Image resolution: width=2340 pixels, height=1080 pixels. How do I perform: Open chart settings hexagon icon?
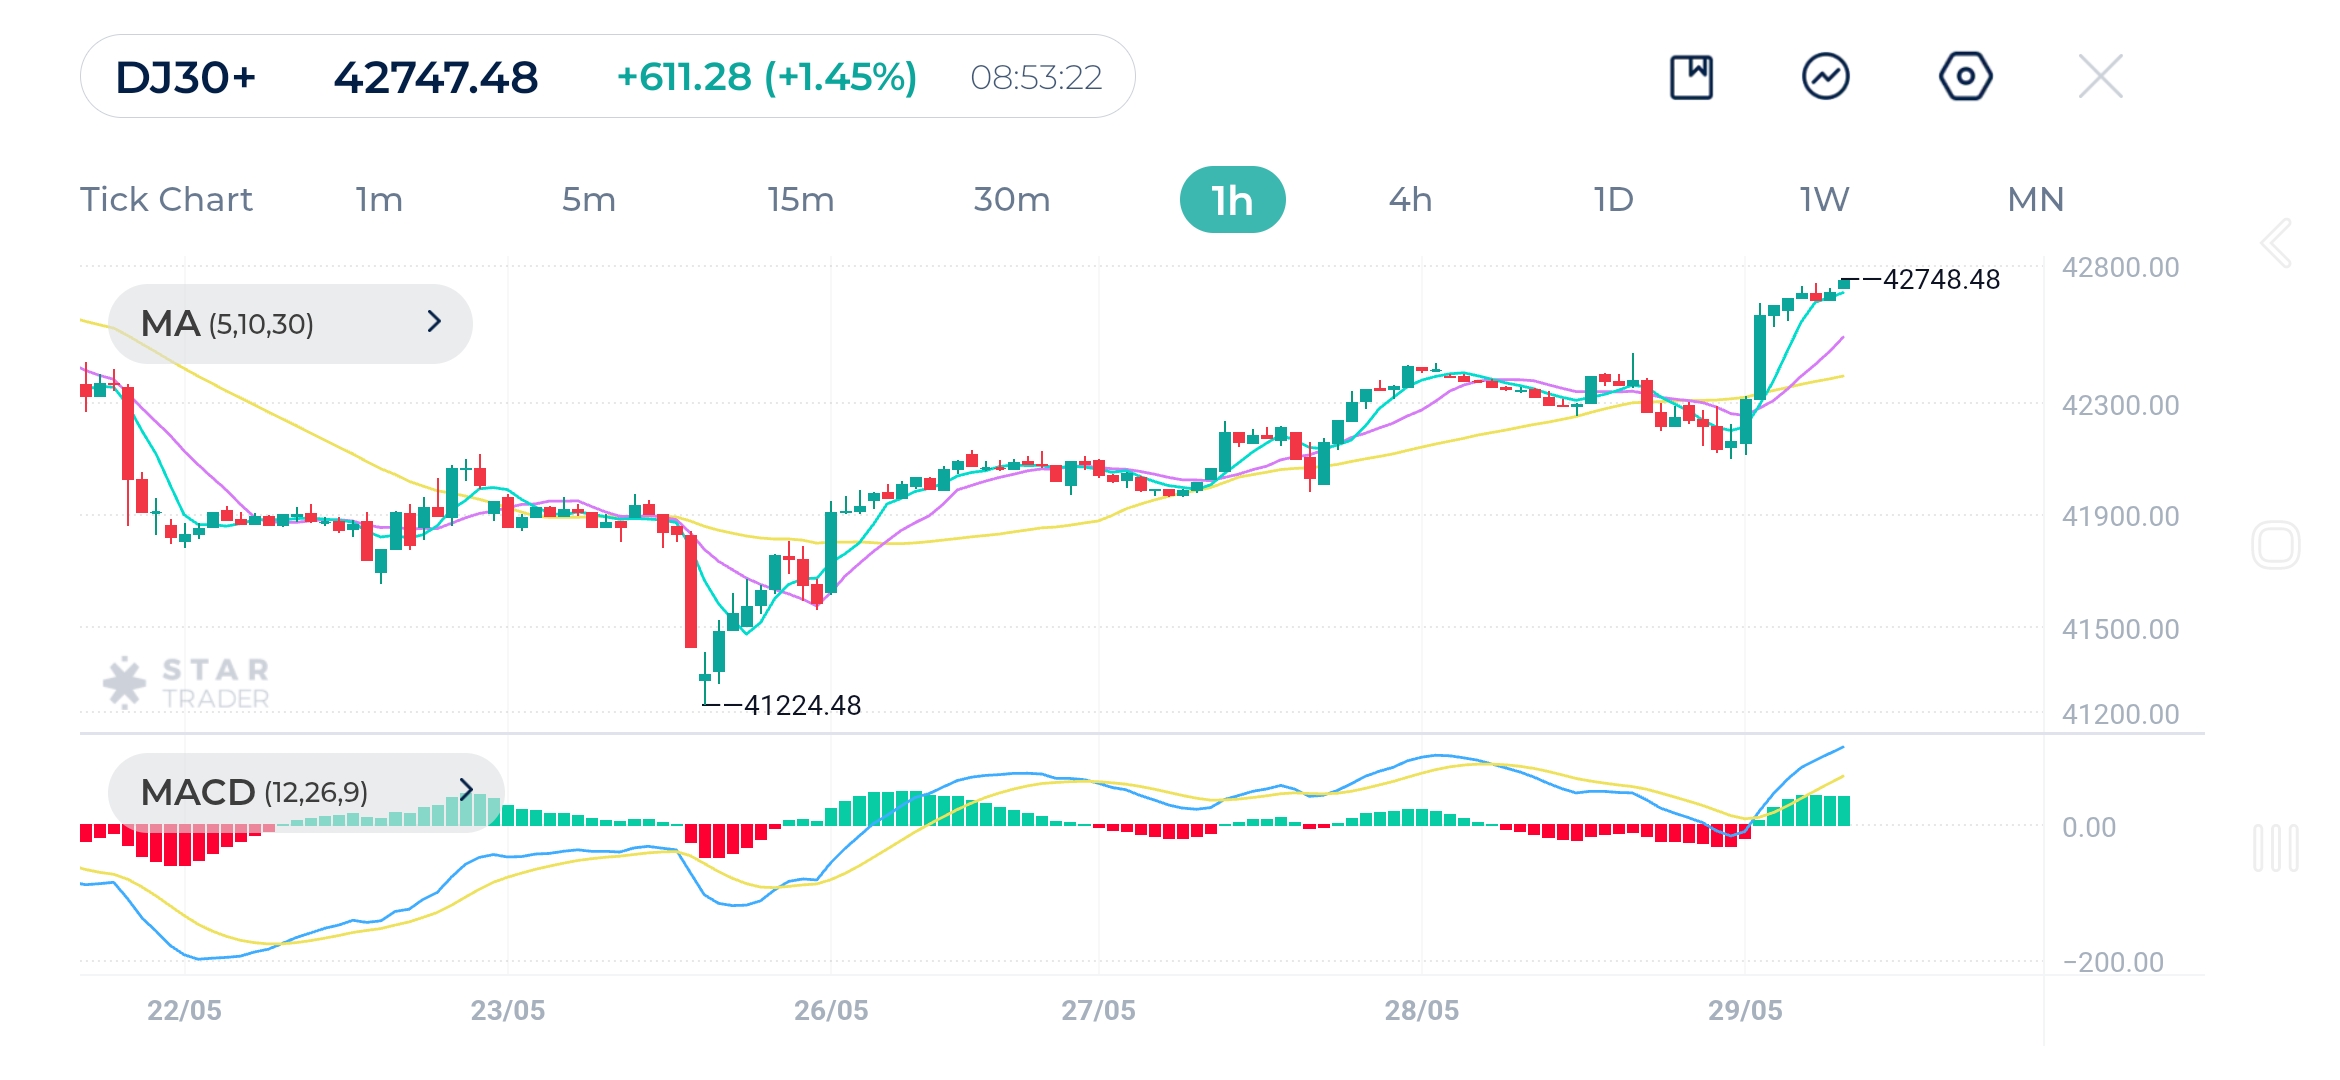coord(1965,77)
